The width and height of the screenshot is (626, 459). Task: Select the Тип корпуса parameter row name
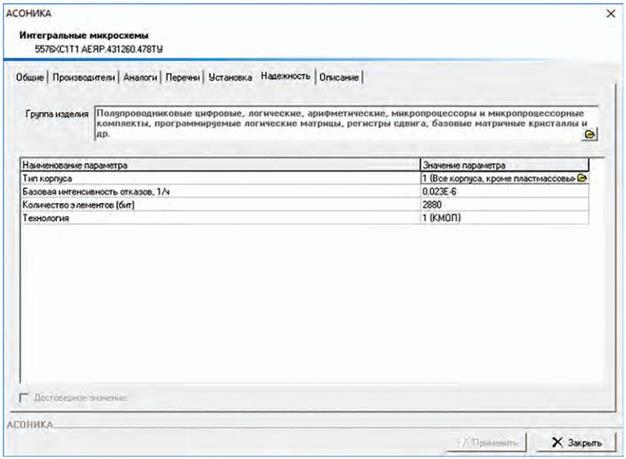[x=218, y=177]
